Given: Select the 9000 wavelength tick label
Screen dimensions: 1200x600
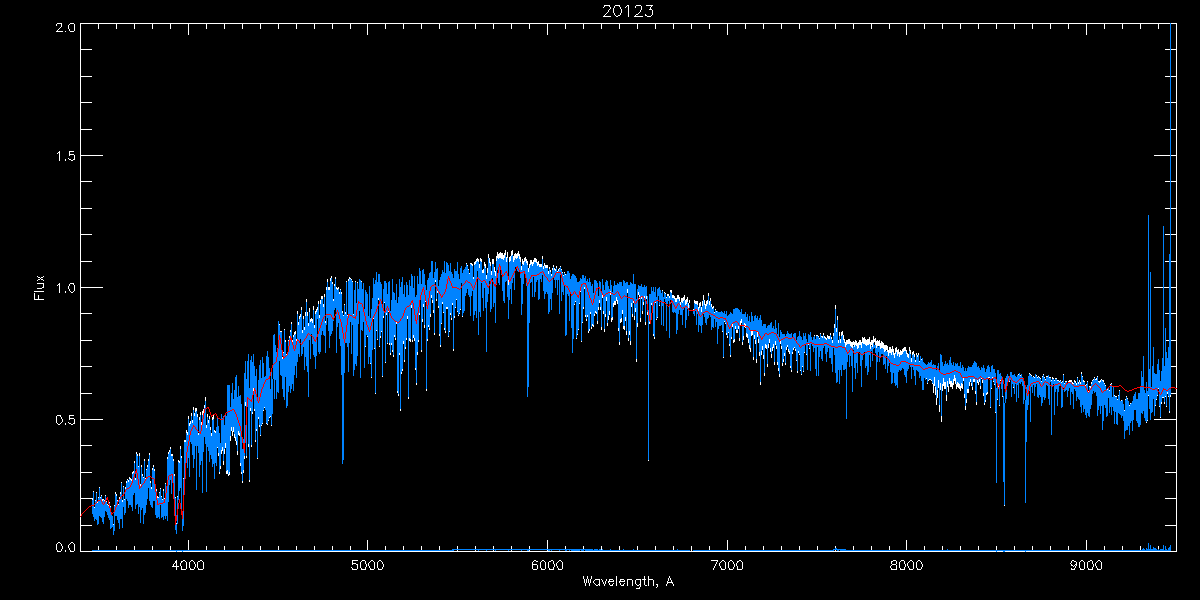Looking at the screenshot, I should click(x=1087, y=565).
